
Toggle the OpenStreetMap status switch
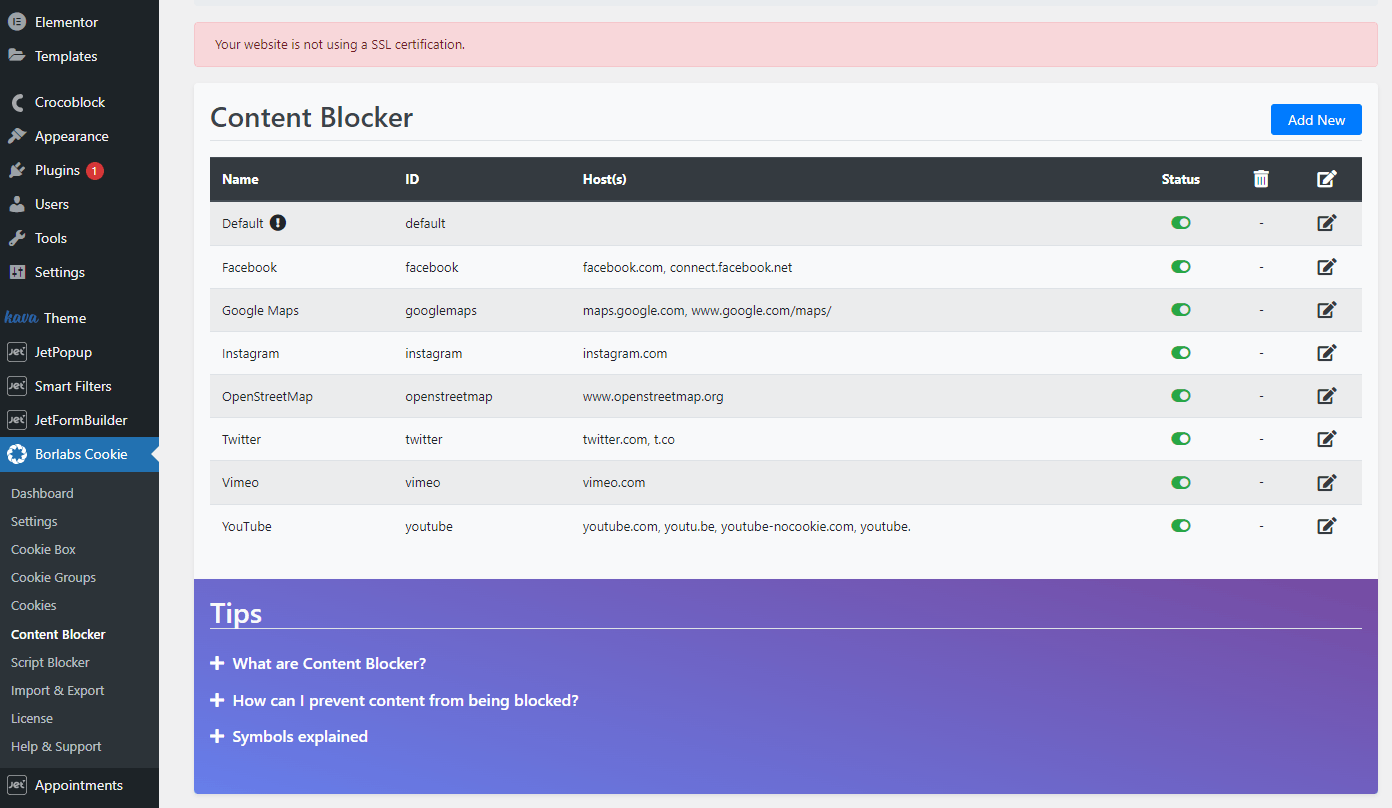pyautogui.click(x=1181, y=396)
